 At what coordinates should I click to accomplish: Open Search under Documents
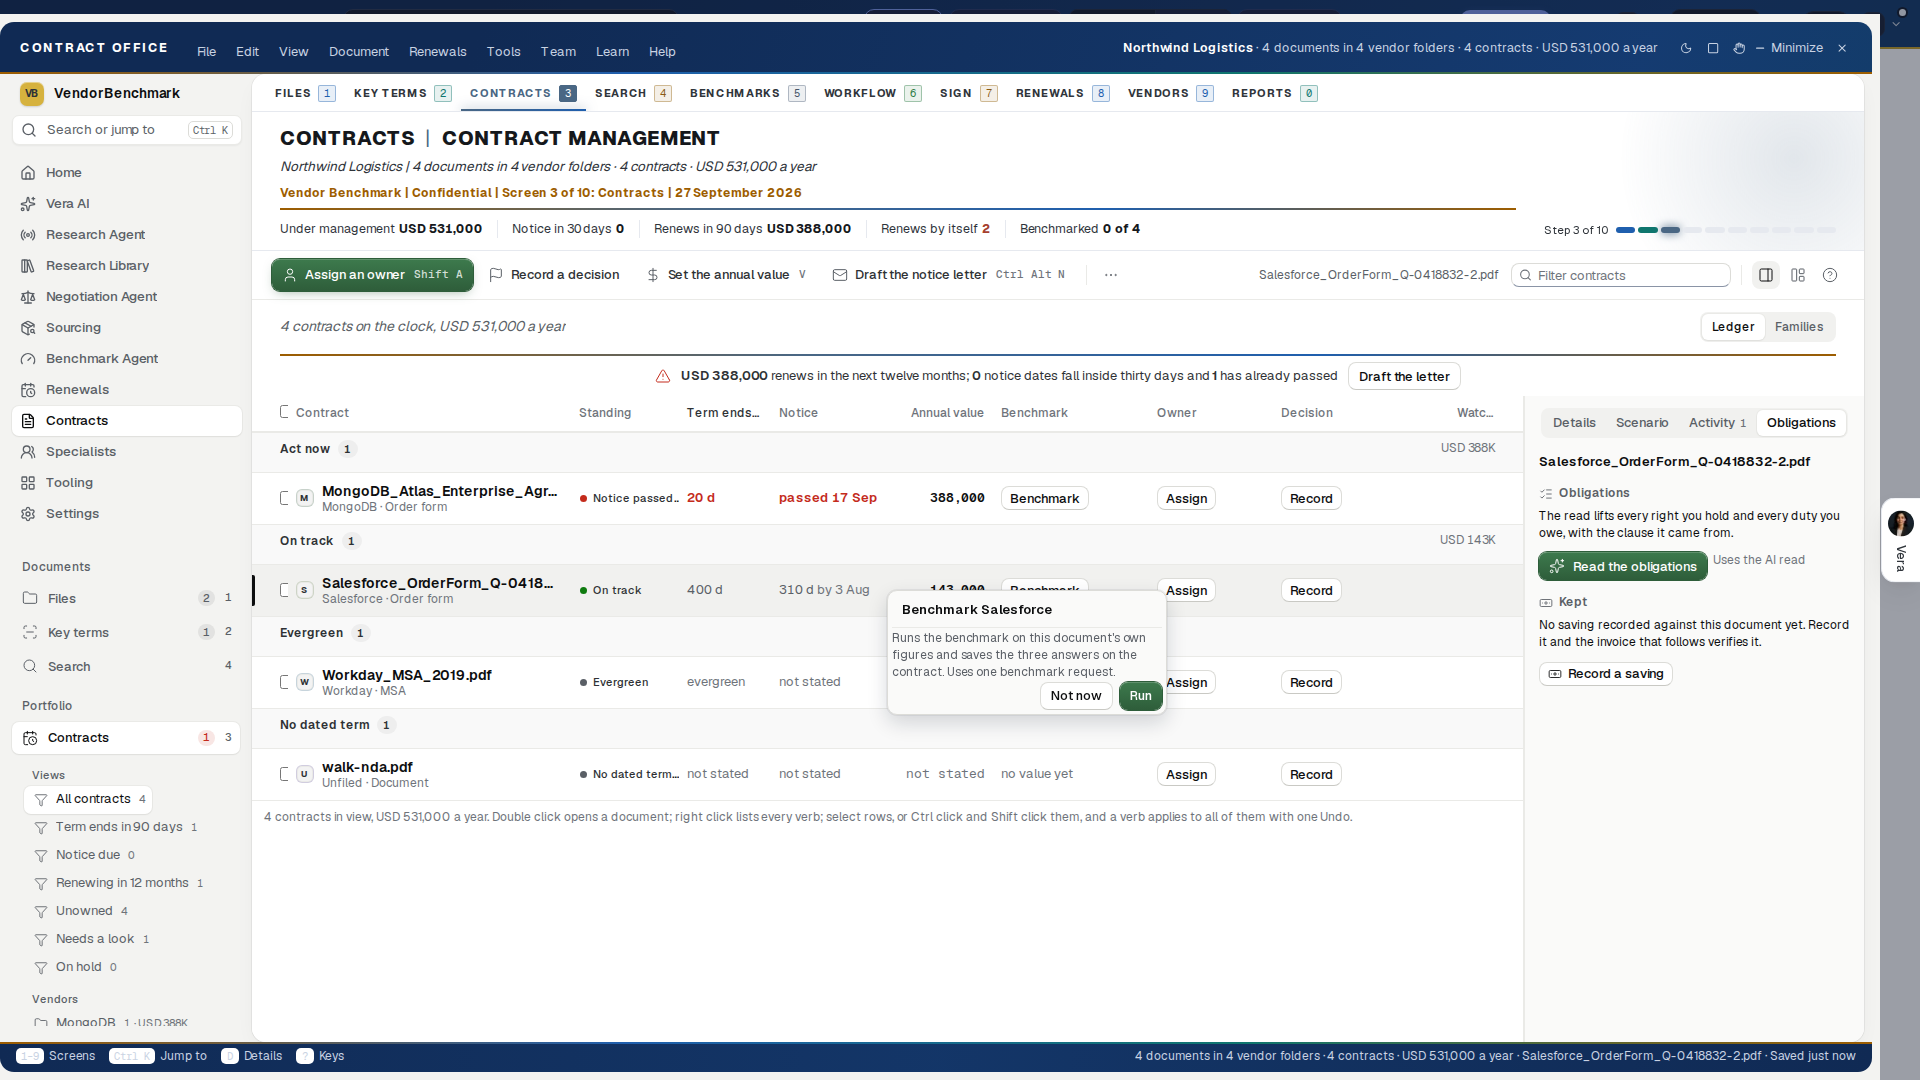127,667
